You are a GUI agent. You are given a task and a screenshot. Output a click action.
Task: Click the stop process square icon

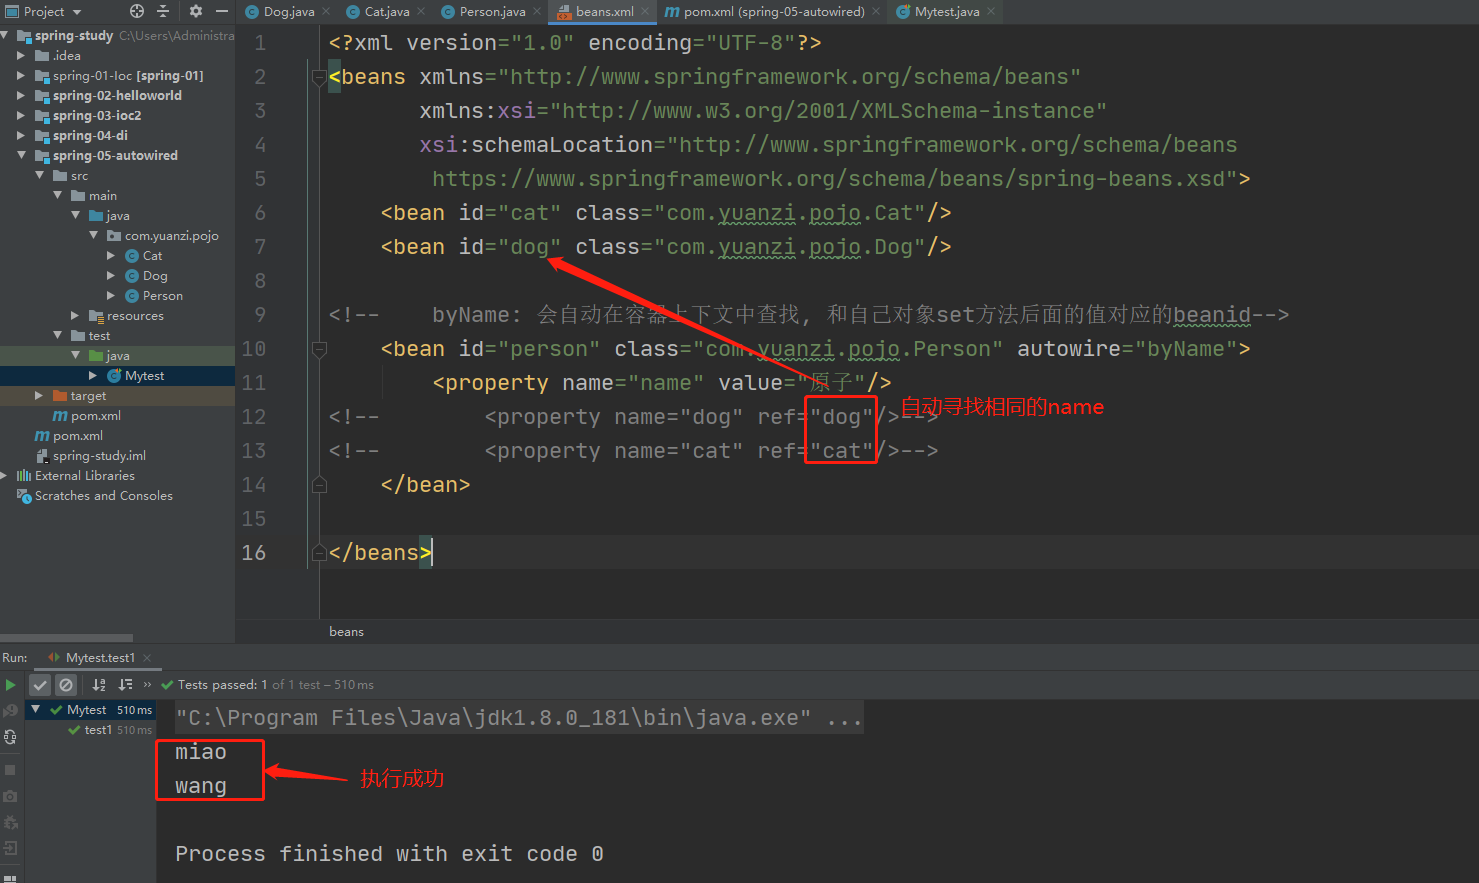[10, 770]
